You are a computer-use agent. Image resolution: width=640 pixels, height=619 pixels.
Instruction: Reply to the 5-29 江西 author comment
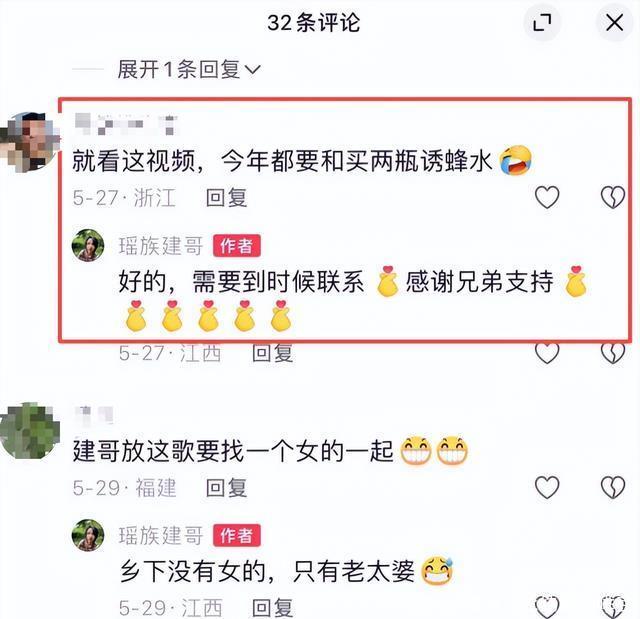pos(273,608)
